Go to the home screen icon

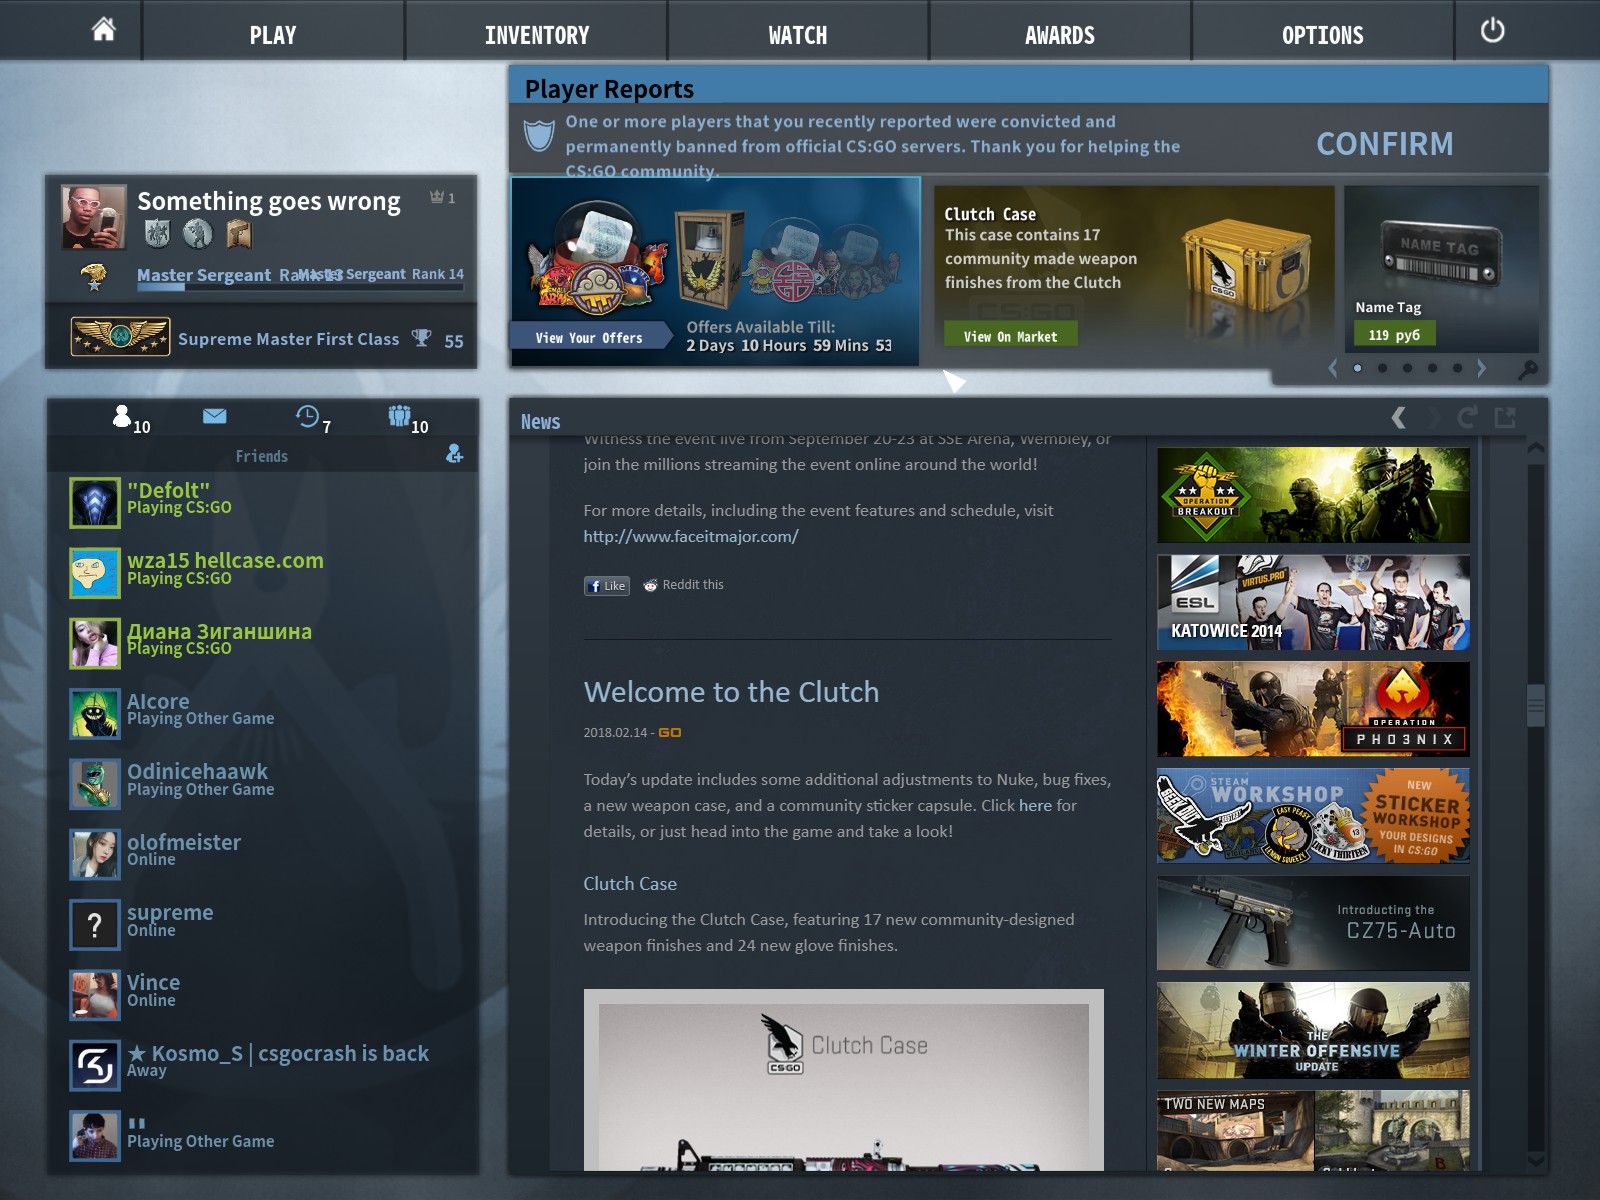coord(103,30)
